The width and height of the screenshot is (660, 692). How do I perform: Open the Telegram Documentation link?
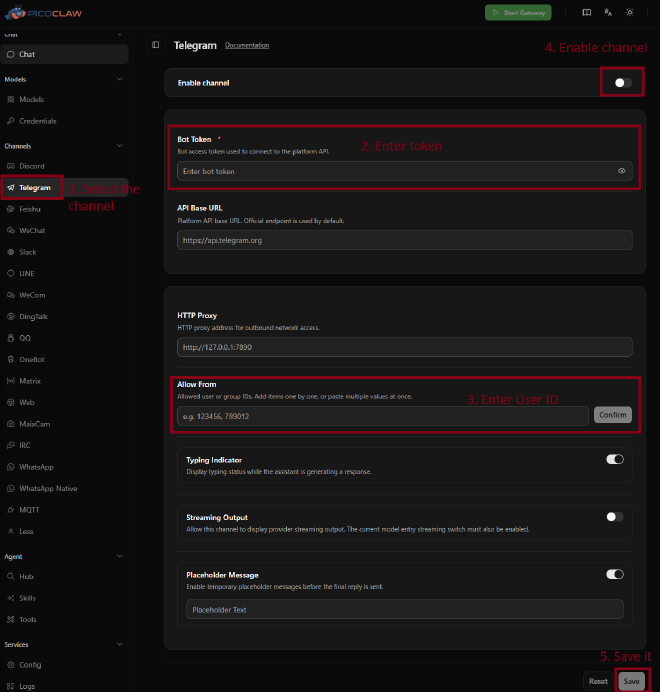(x=247, y=45)
